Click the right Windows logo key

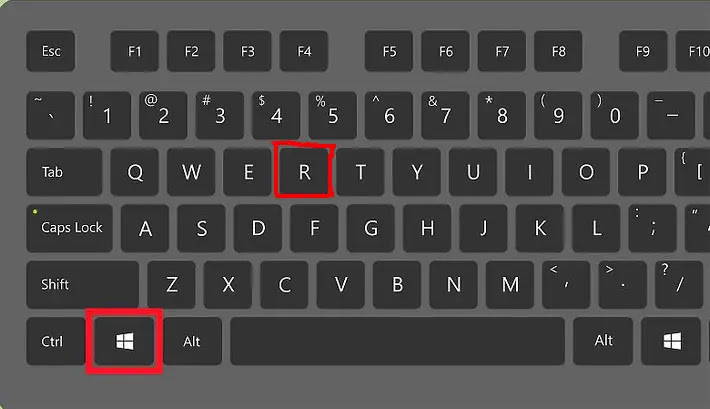point(671,341)
